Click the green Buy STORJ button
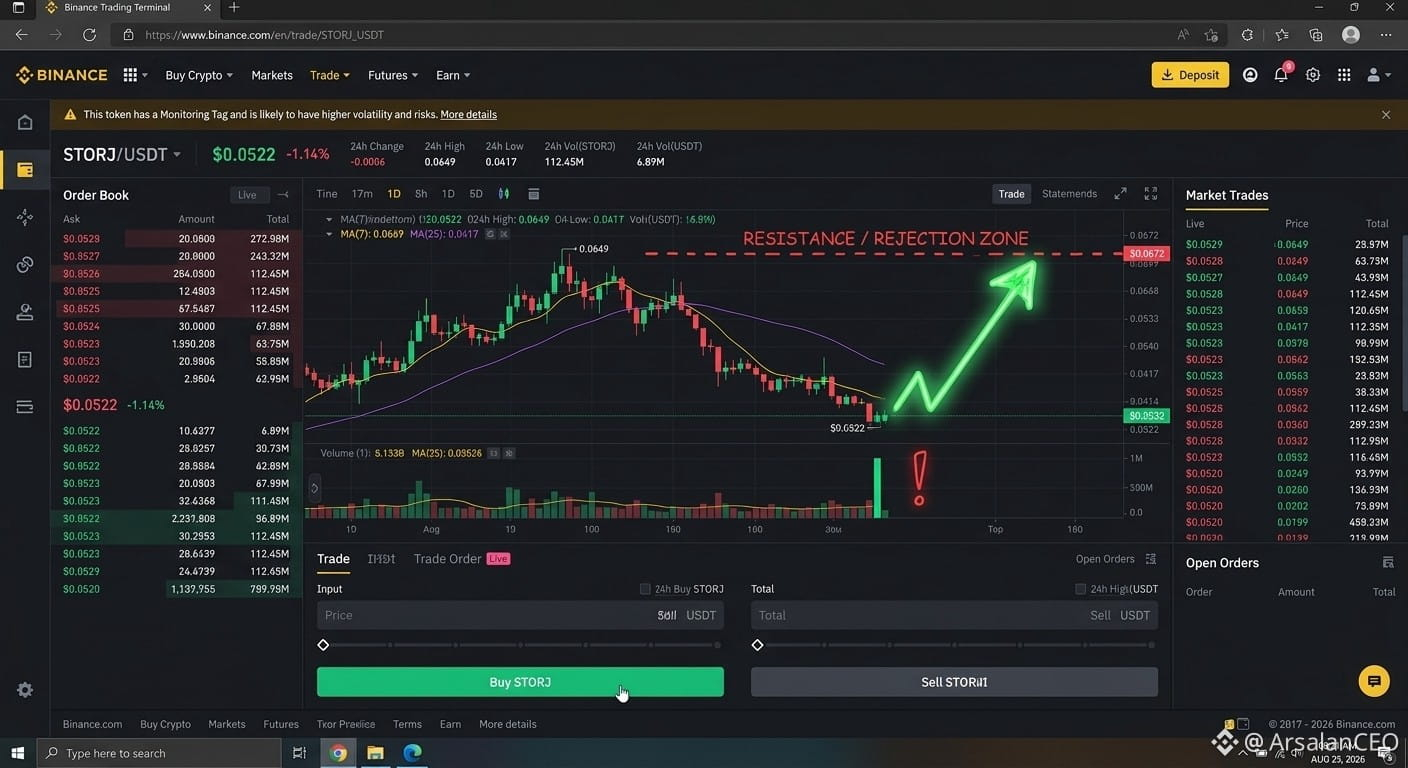The width and height of the screenshot is (1408, 768). [x=520, y=682]
